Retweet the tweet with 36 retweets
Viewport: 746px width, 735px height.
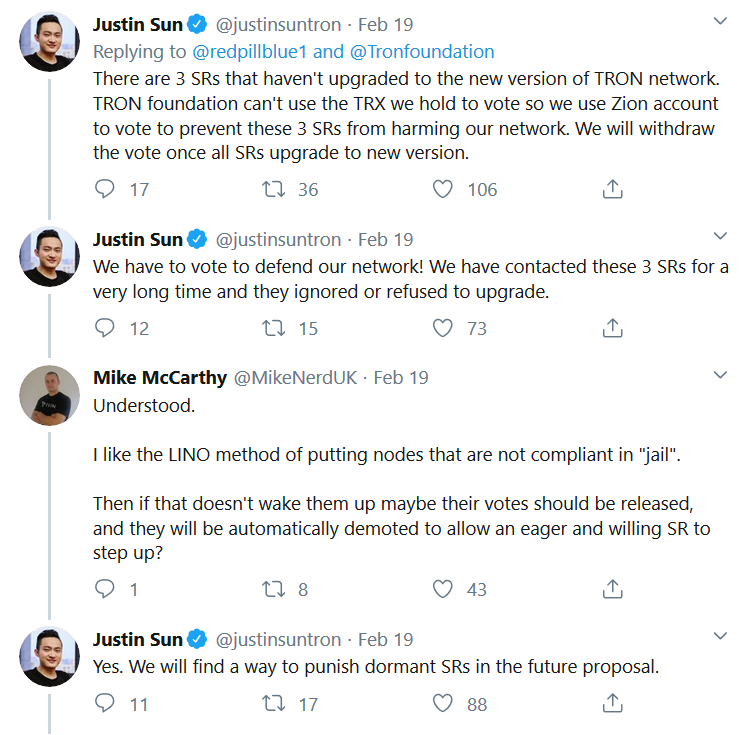274,189
